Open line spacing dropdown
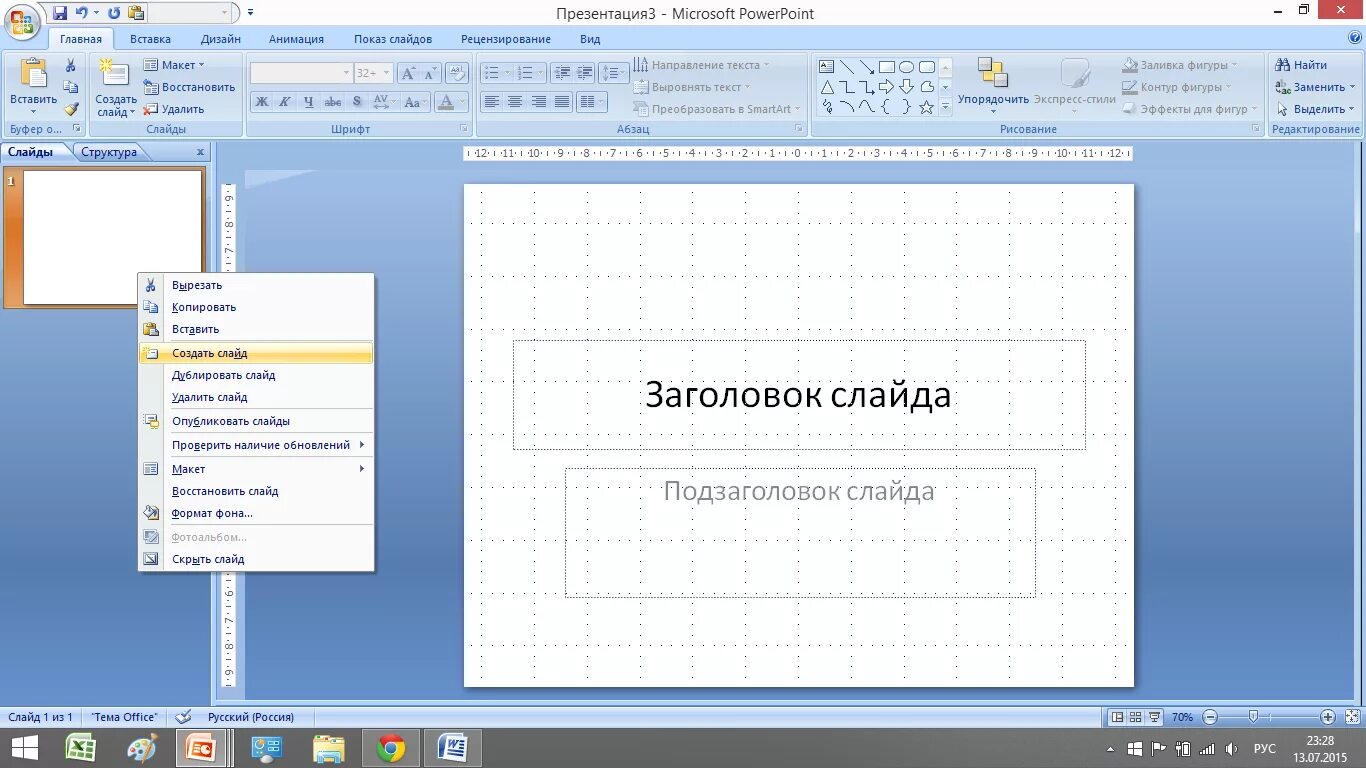The height and width of the screenshot is (768, 1366). [x=614, y=73]
